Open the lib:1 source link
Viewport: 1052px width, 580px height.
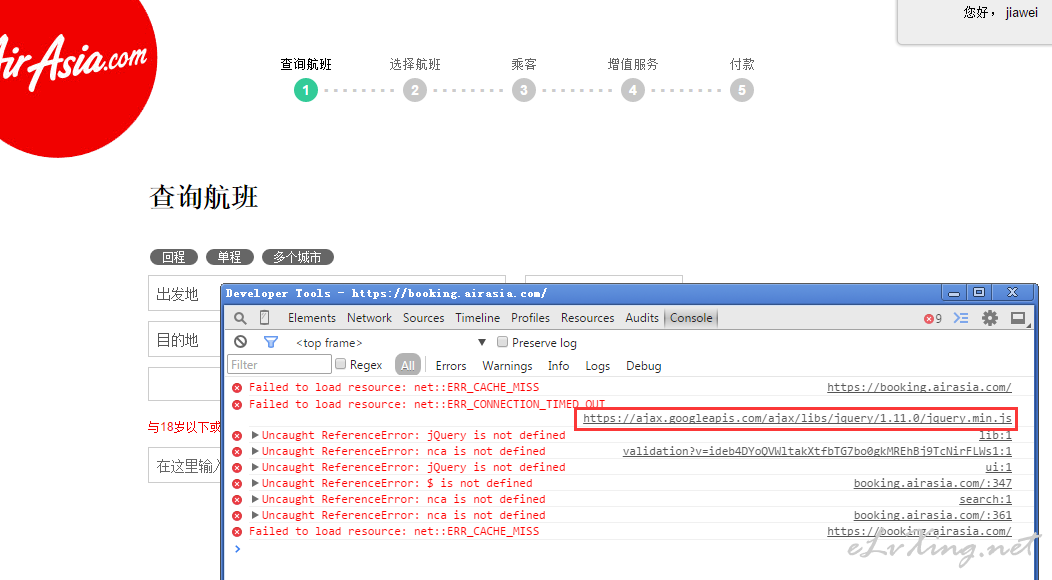995,435
